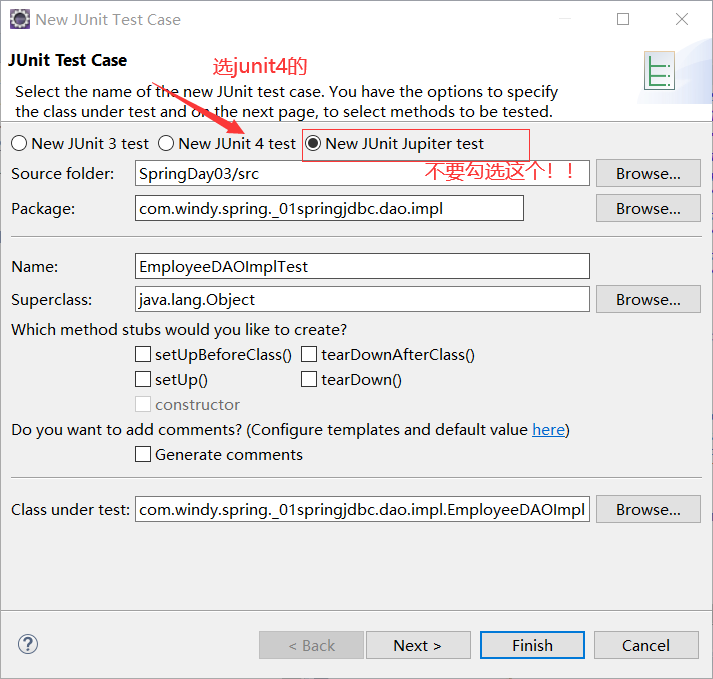The height and width of the screenshot is (679, 713).
Task: Browse for the Superclass
Action: 648,299
